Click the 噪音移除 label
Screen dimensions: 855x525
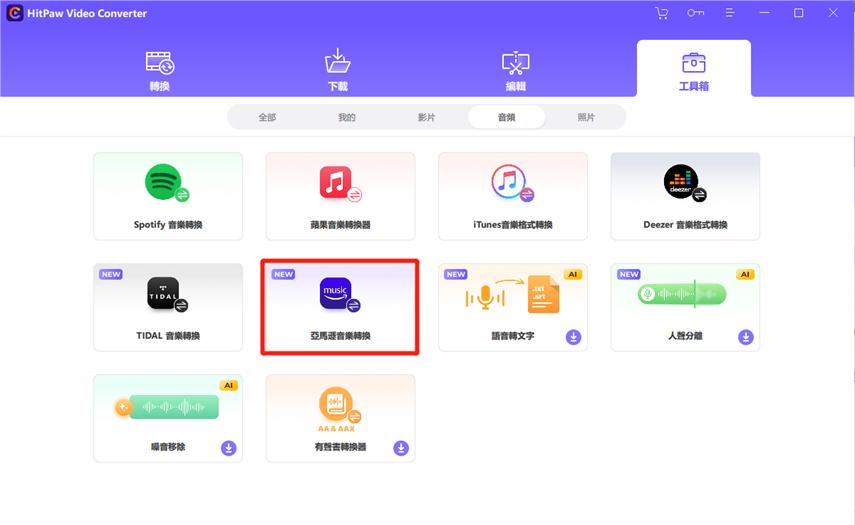[x=168, y=447]
